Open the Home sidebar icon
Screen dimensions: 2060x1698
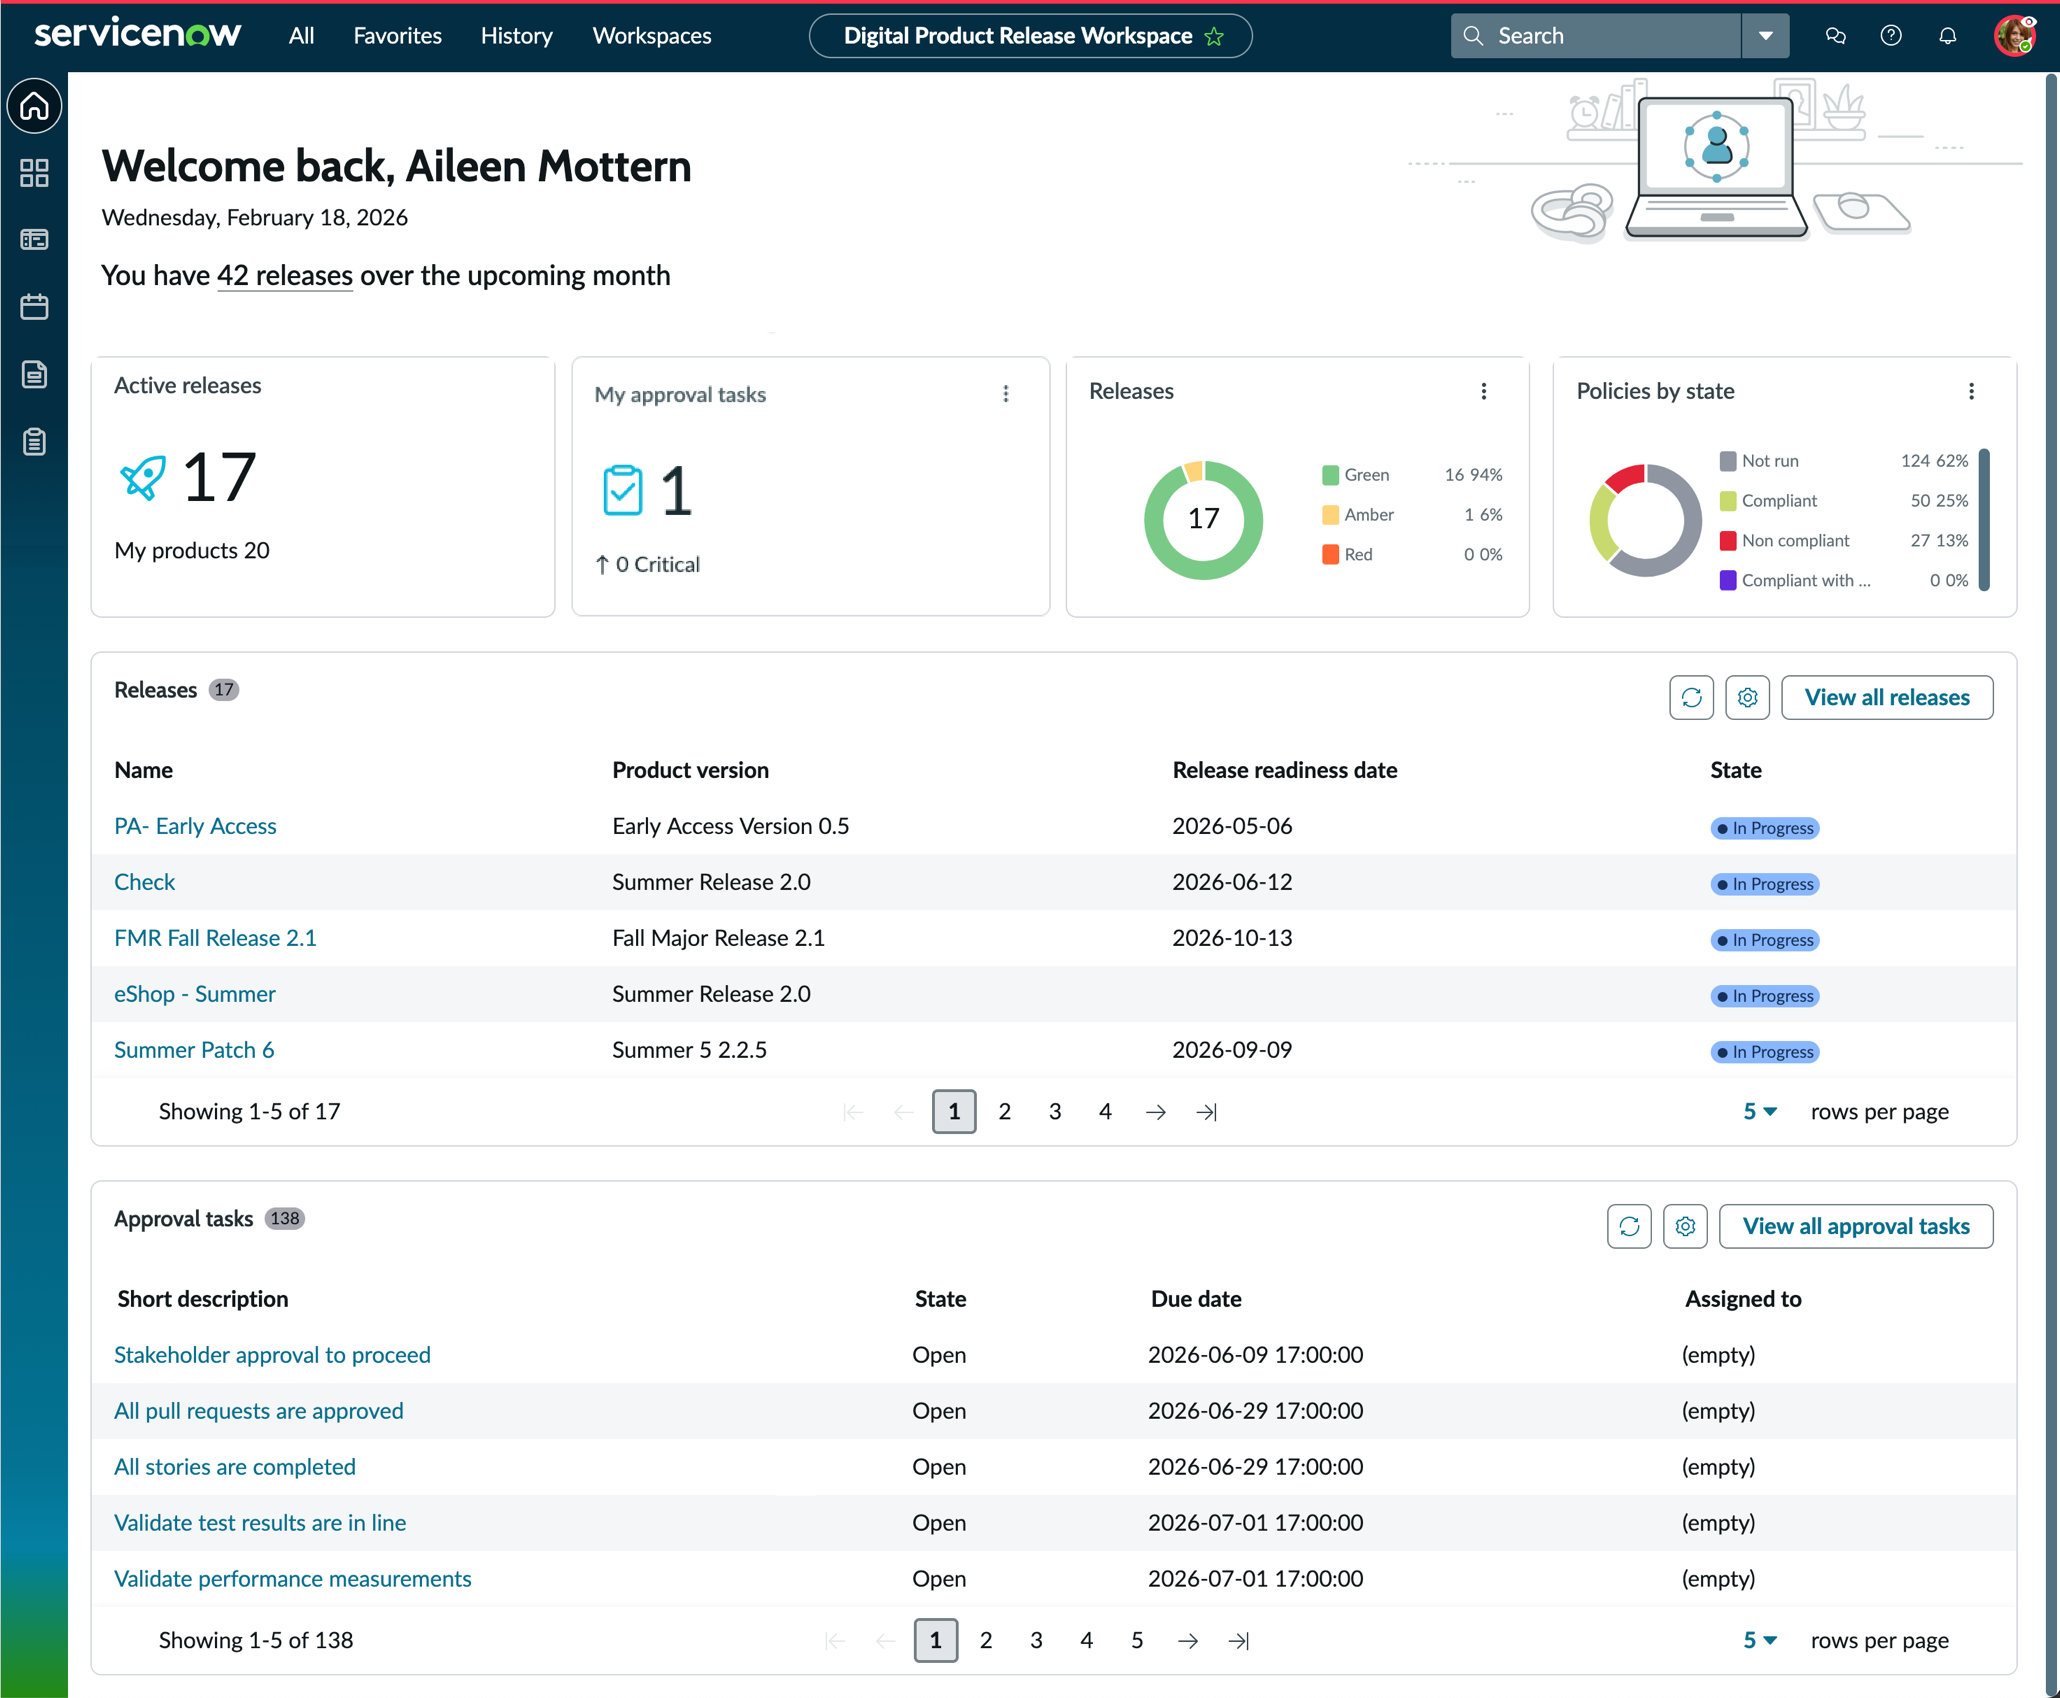point(35,106)
